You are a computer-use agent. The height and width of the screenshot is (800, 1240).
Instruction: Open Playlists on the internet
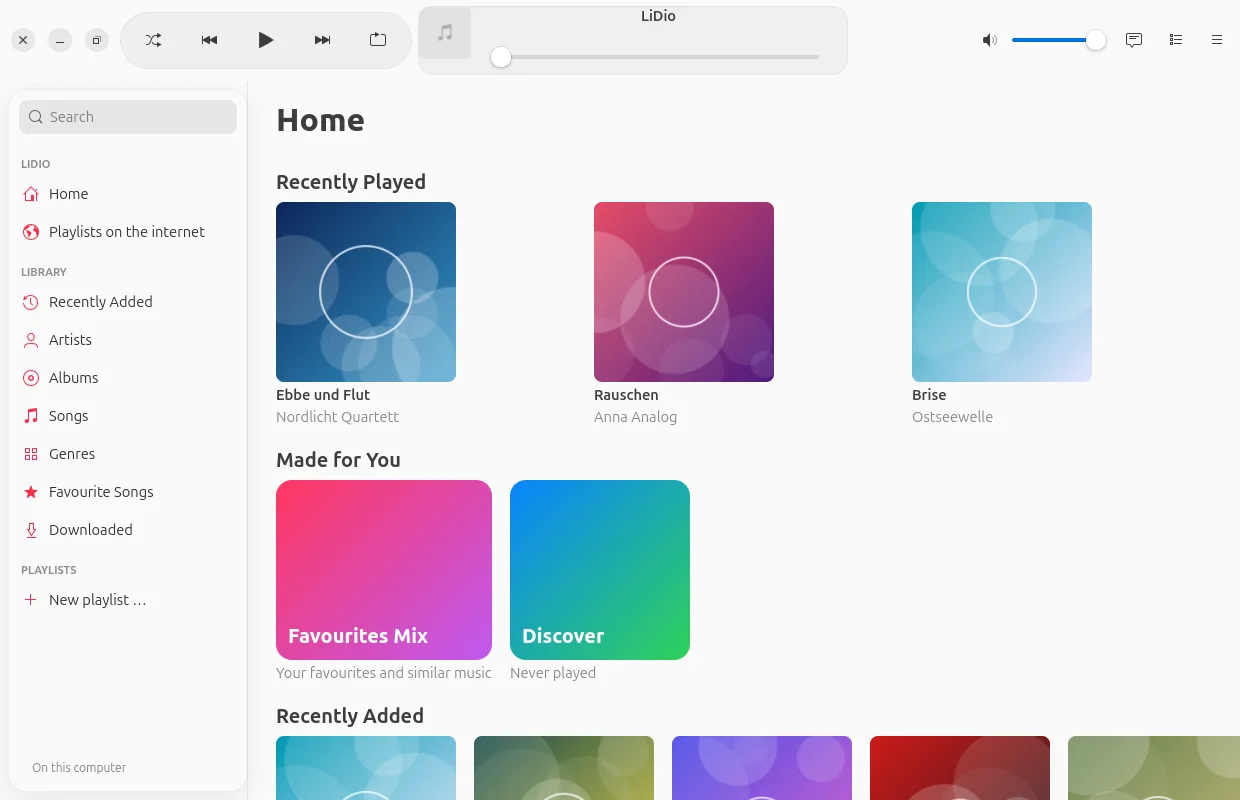128,232
